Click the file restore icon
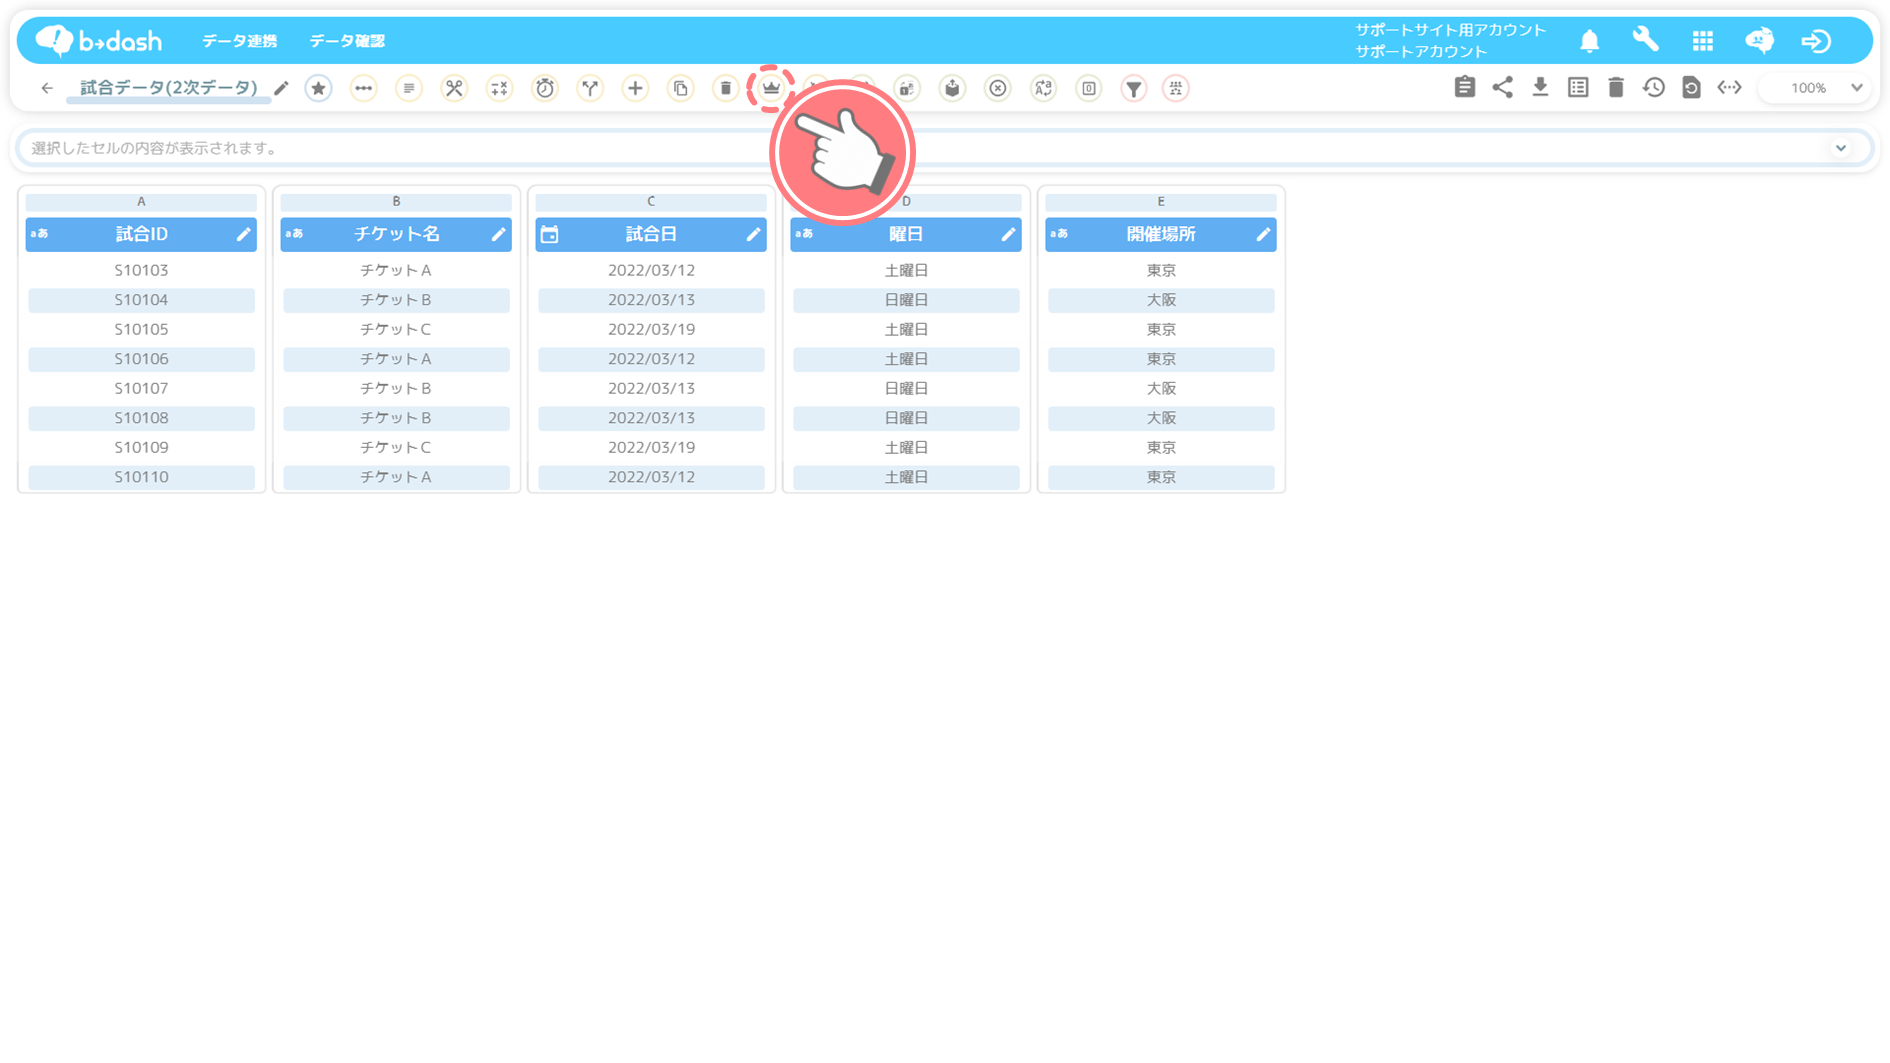The width and height of the screenshot is (1890, 1063). (1691, 87)
